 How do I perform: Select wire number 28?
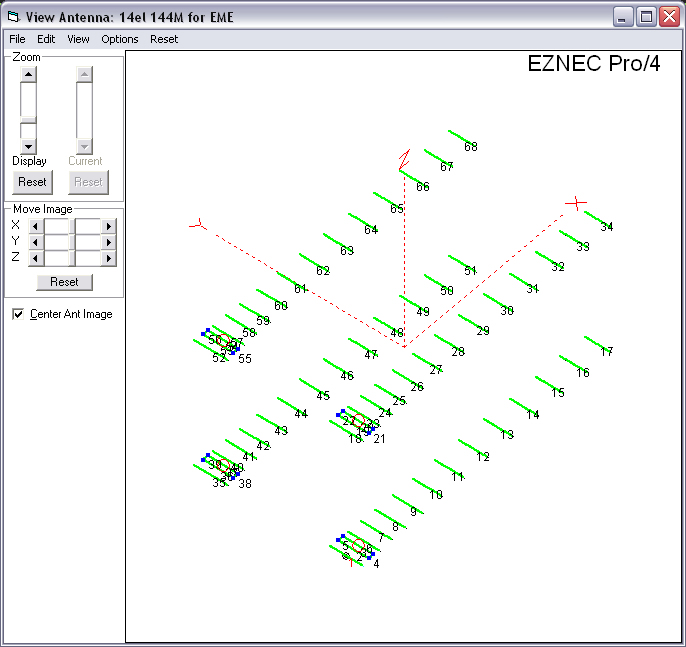[x=458, y=352]
